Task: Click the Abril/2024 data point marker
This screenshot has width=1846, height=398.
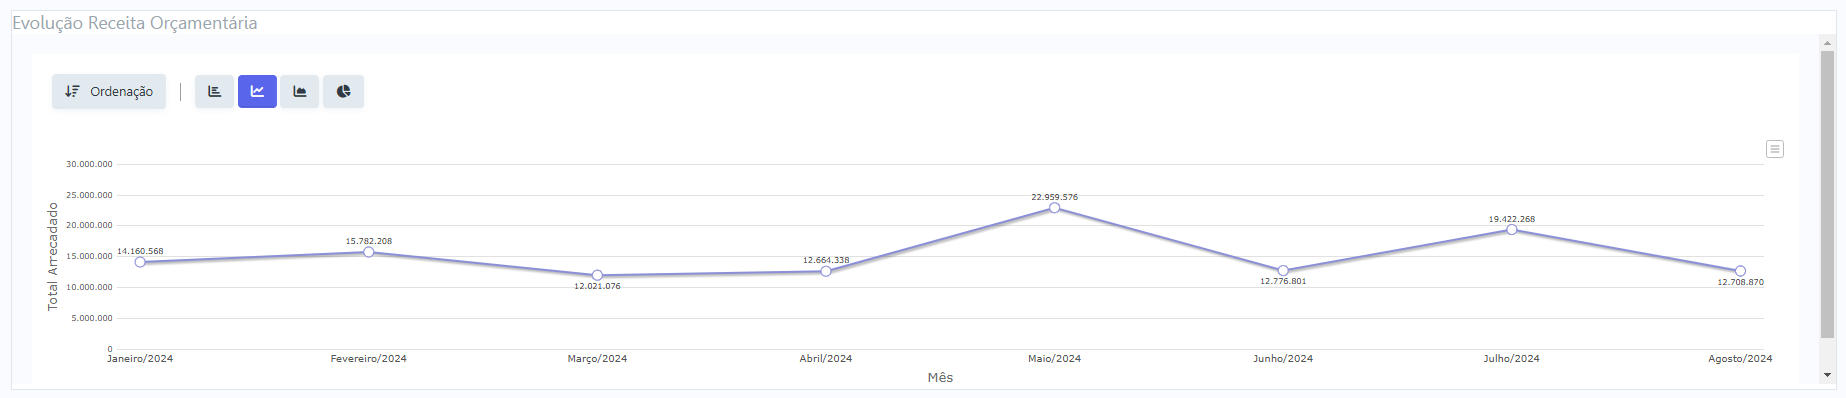Action: [826, 271]
